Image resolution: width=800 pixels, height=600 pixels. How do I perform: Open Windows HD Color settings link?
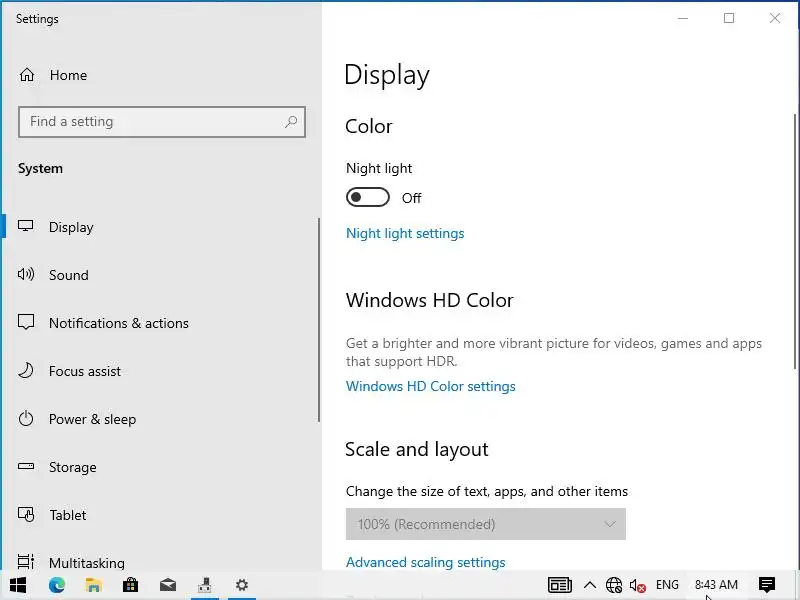coord(431,386)
